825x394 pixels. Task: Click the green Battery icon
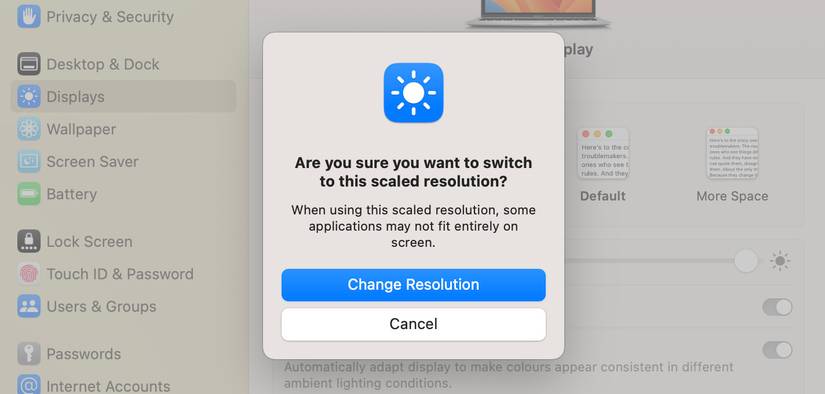point(28,194)
